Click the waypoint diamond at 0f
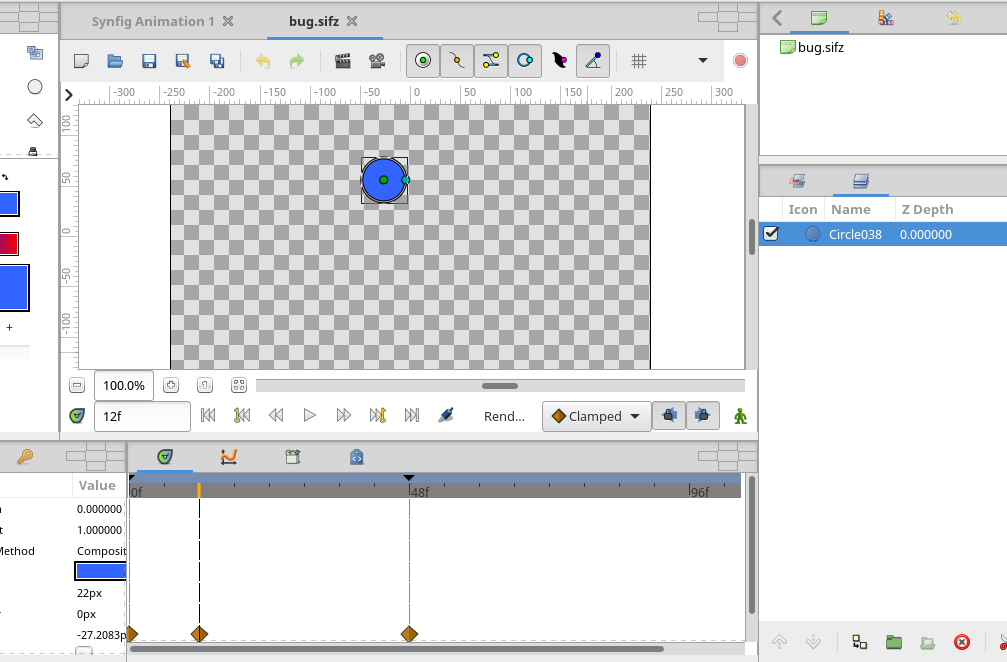The height and width of the screenshot is (662, 1007). 132,634
